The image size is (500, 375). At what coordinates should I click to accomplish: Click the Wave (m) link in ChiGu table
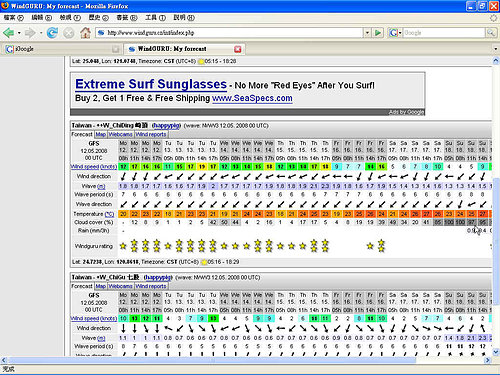point(101,338)
